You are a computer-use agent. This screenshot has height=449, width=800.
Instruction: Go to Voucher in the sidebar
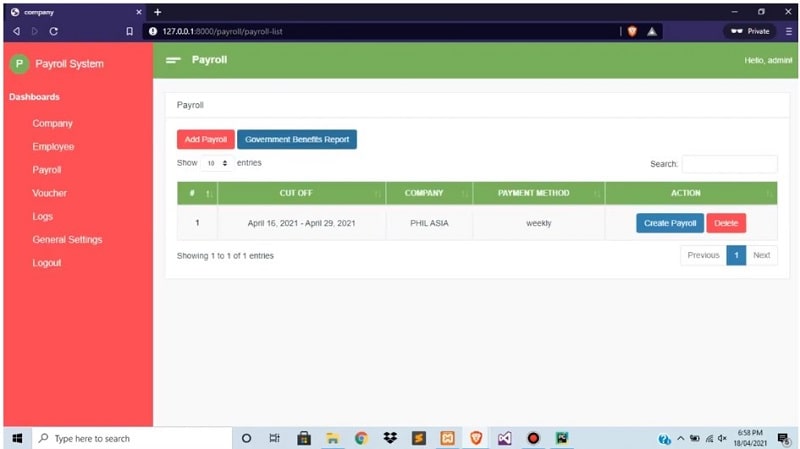[49, 193]
